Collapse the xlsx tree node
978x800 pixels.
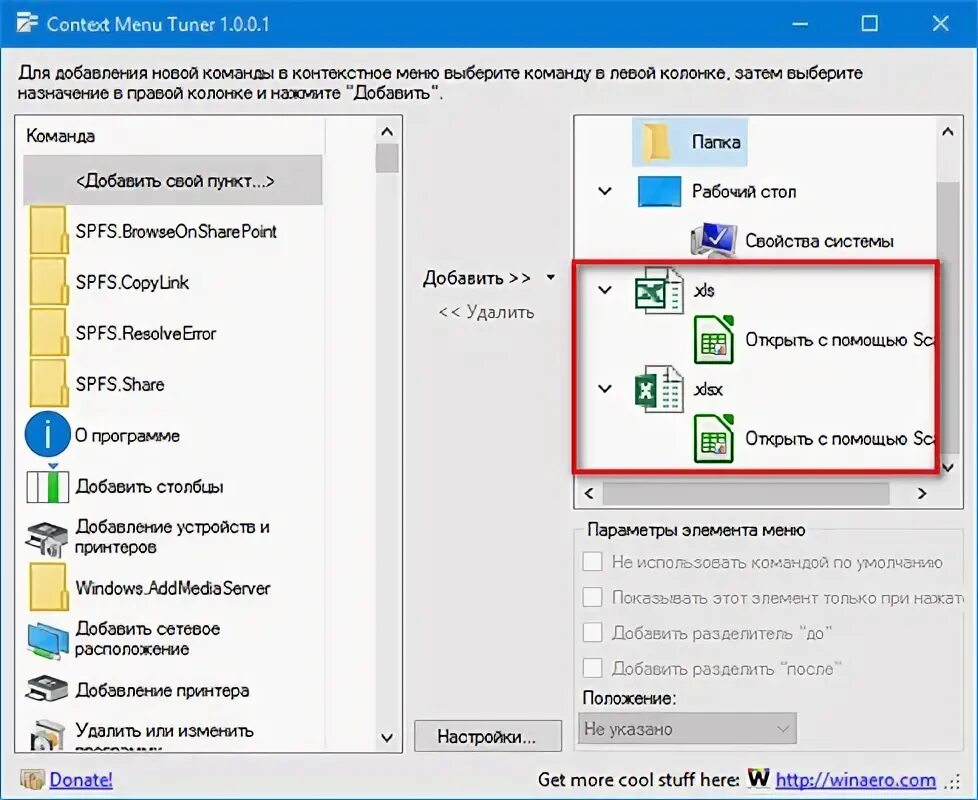click(x=604, y=389)
